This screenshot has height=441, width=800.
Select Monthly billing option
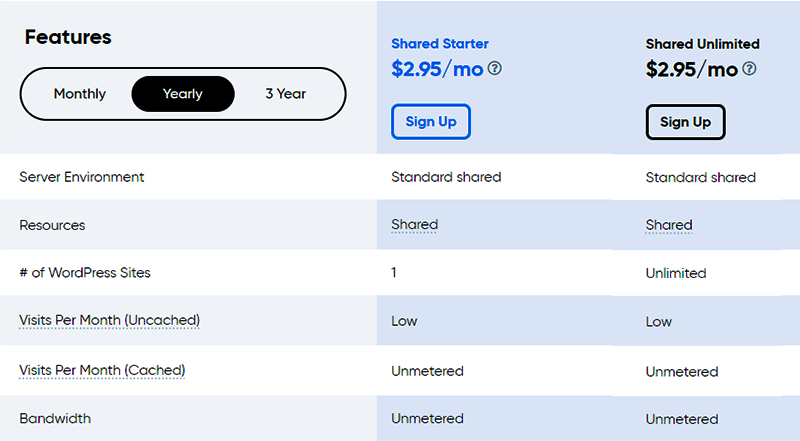80,94
